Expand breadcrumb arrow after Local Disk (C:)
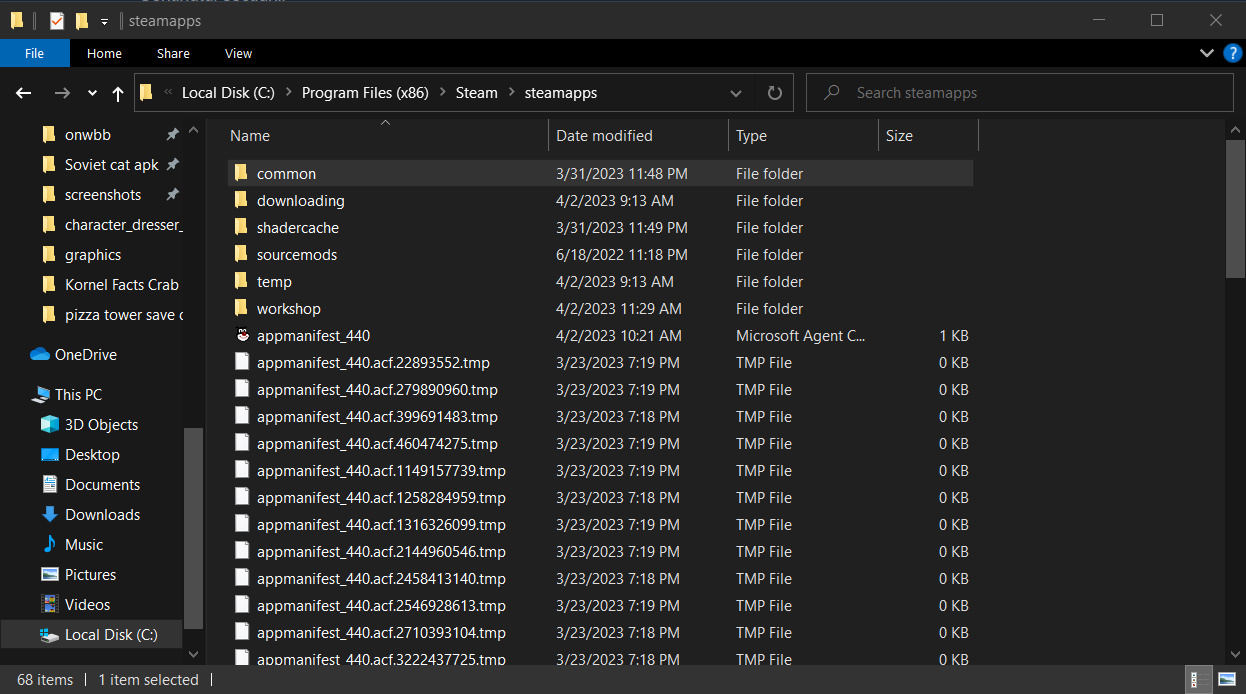1246x694 pixels. pos(288,93)
